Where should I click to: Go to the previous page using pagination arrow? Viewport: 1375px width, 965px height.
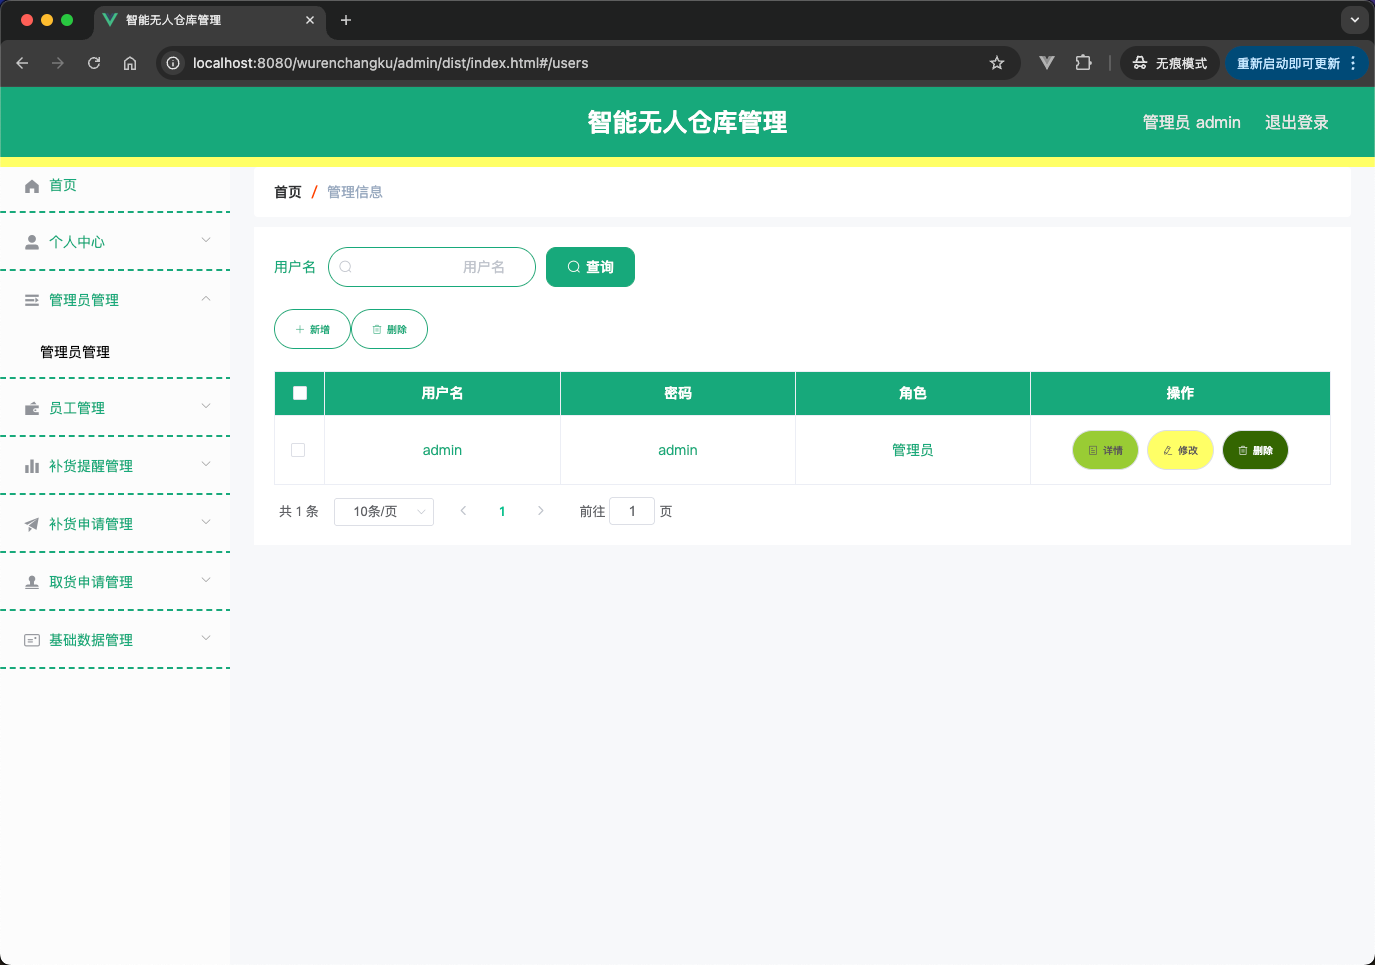463,511
